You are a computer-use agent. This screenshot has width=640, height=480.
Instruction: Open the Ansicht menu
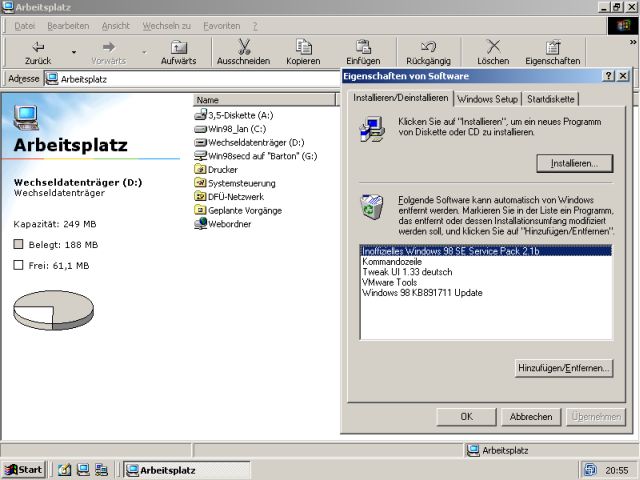click(116, 26)
